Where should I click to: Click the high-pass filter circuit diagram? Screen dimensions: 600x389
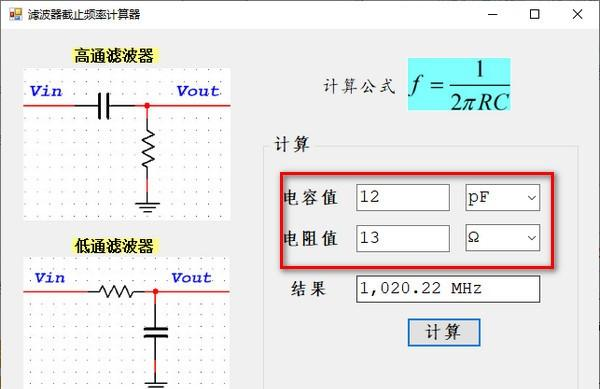127,144
